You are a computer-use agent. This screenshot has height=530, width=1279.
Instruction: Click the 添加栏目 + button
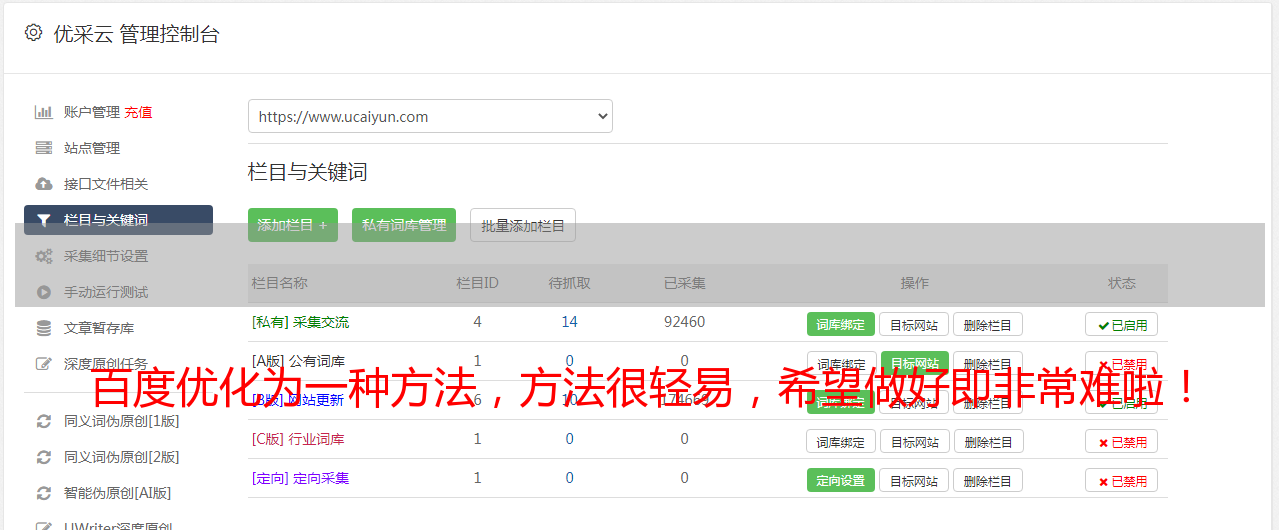[293, 225]
